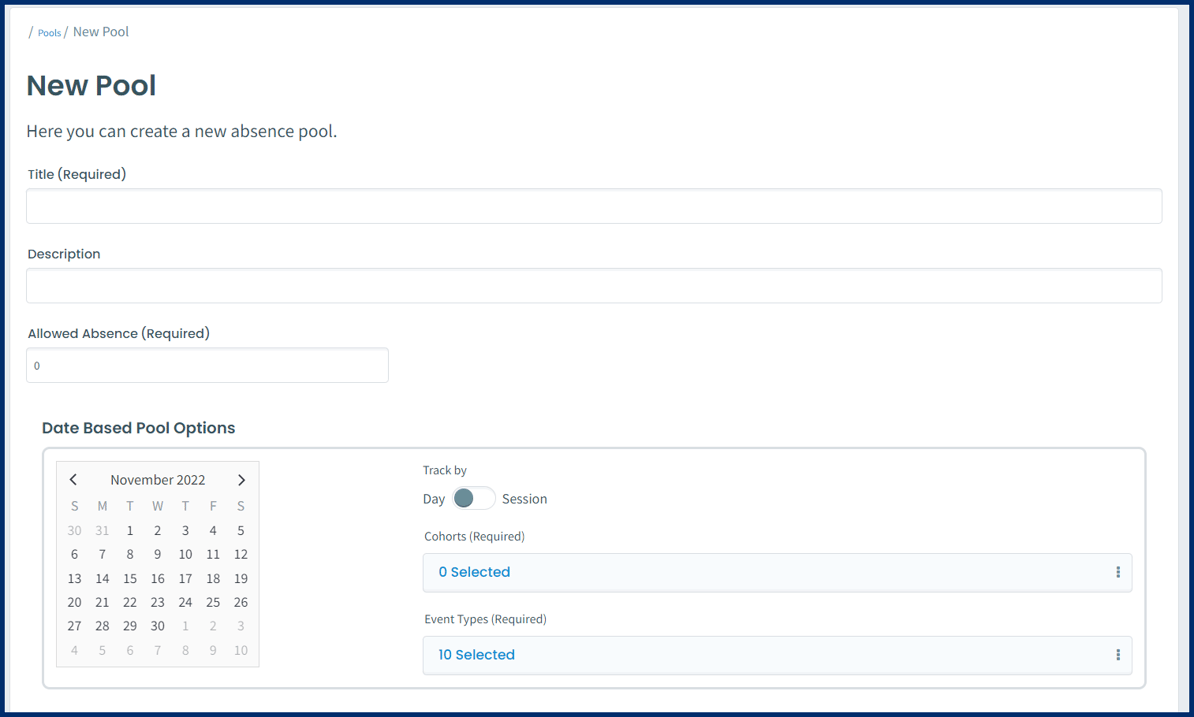Click the Day label beside the toggle

pos(433,498)
